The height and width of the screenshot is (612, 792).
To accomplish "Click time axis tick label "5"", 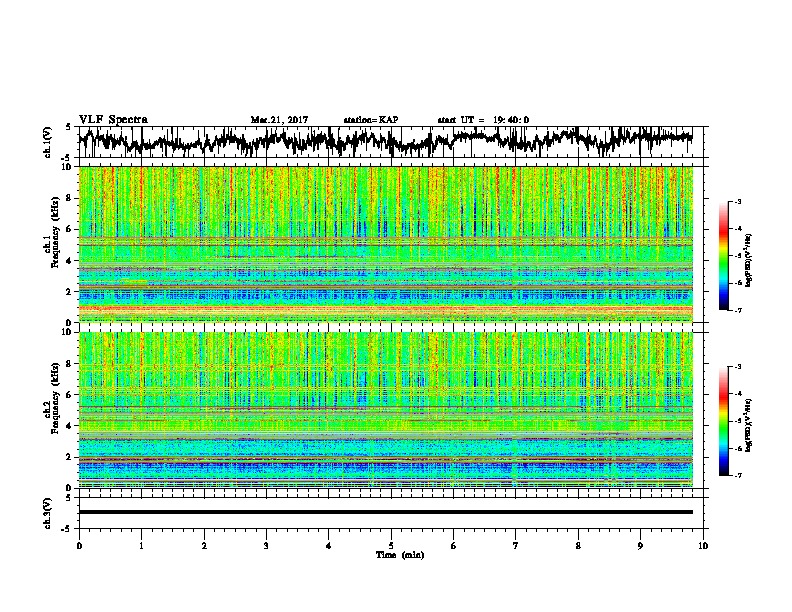I will (391, 546).
